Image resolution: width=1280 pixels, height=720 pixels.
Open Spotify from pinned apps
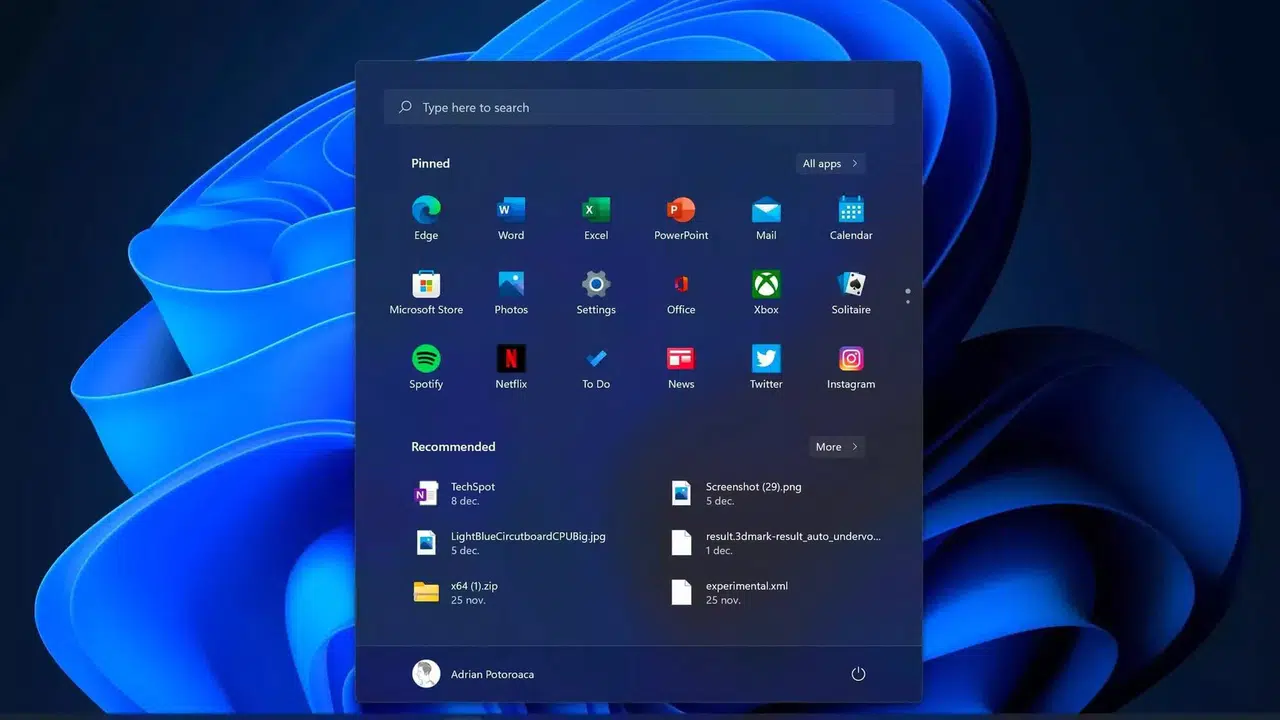(426, 358)
